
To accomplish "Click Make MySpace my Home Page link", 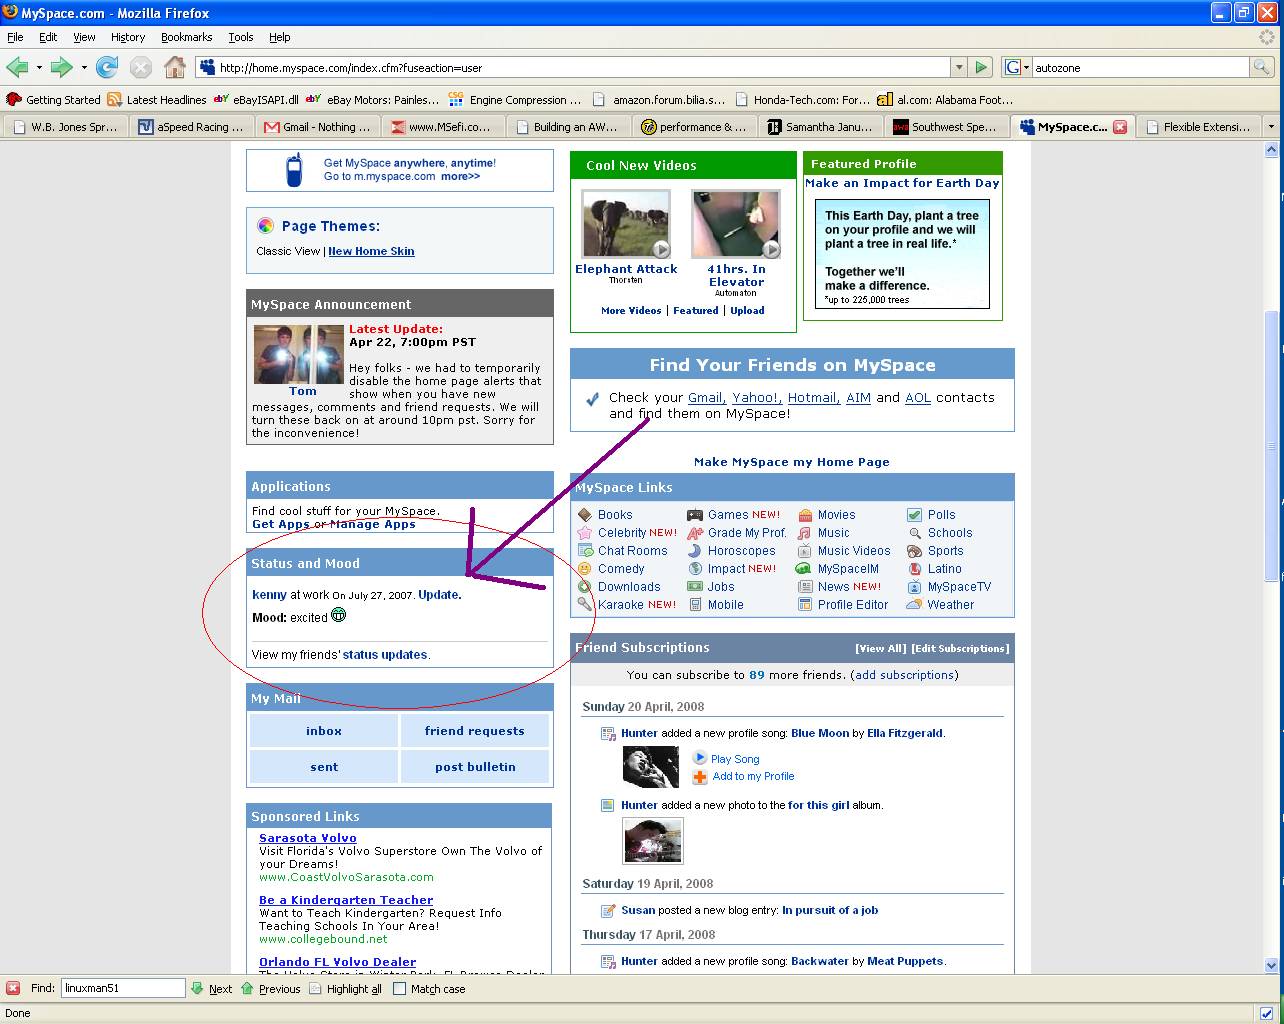I will click(792, 462).
